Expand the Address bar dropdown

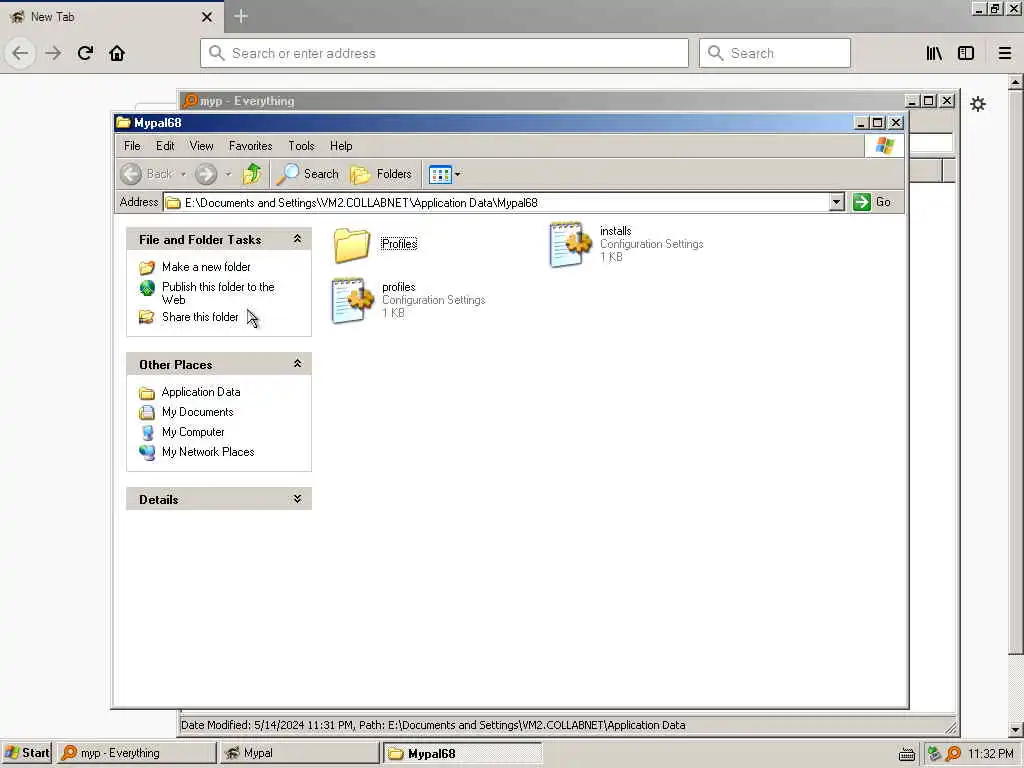point(837,202)
